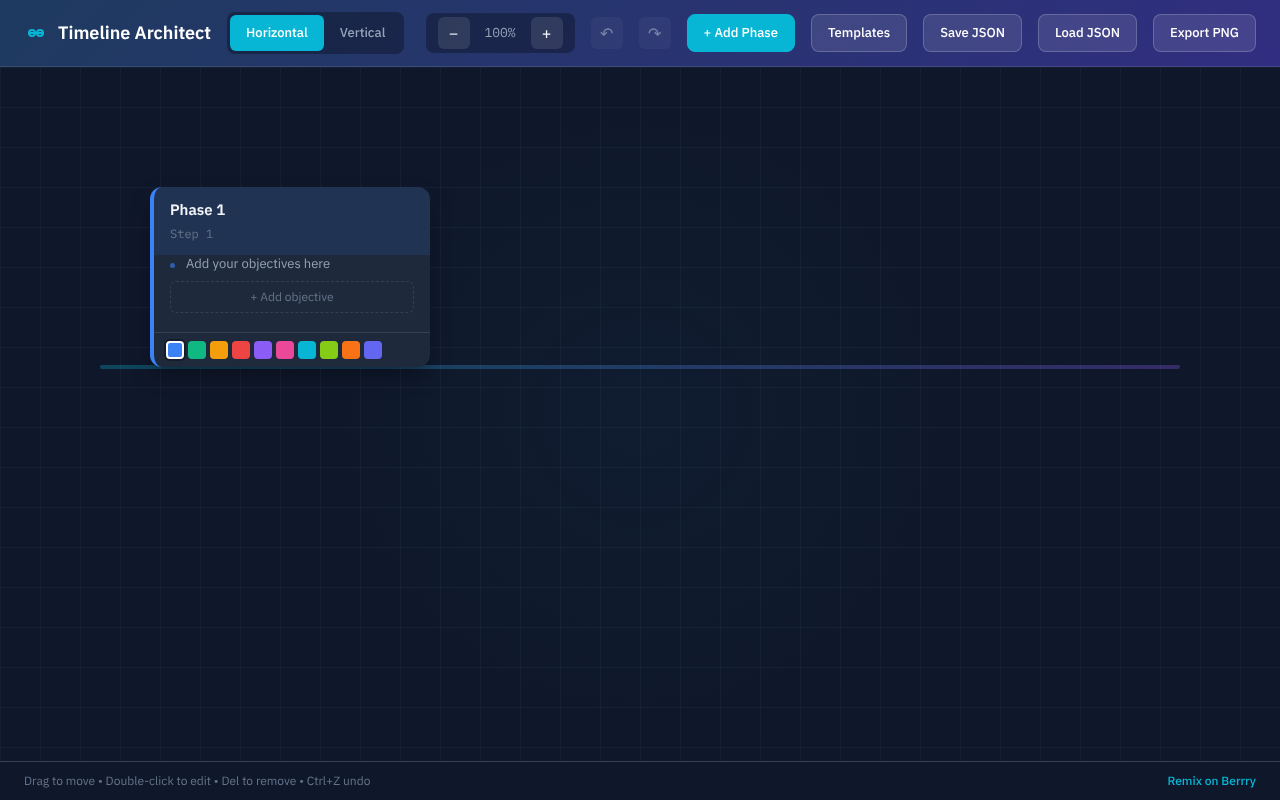
Task: Click the 100% zoom level display
Action: point(499,32)
